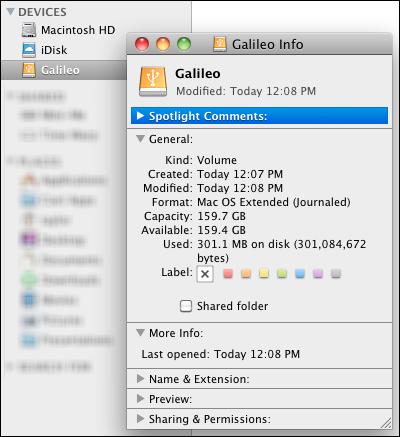The width and height of the screenshot is (400, 437).
Task: Apply the red label color
Action: [228, 274]
